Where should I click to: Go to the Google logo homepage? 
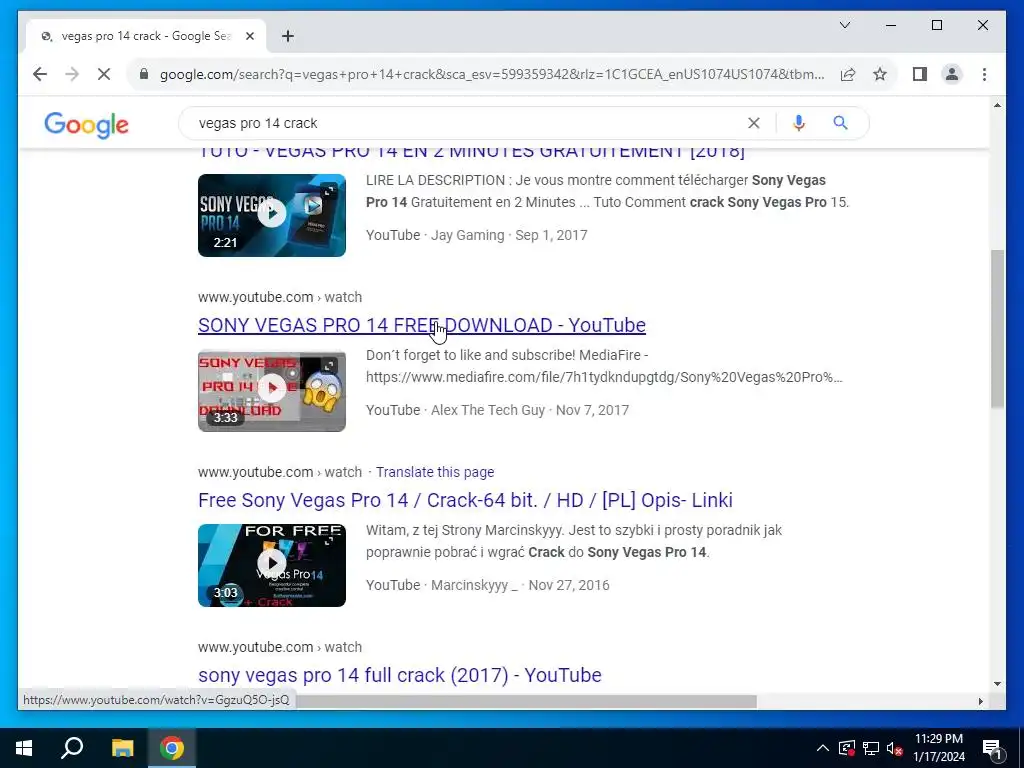pos(86,125)
